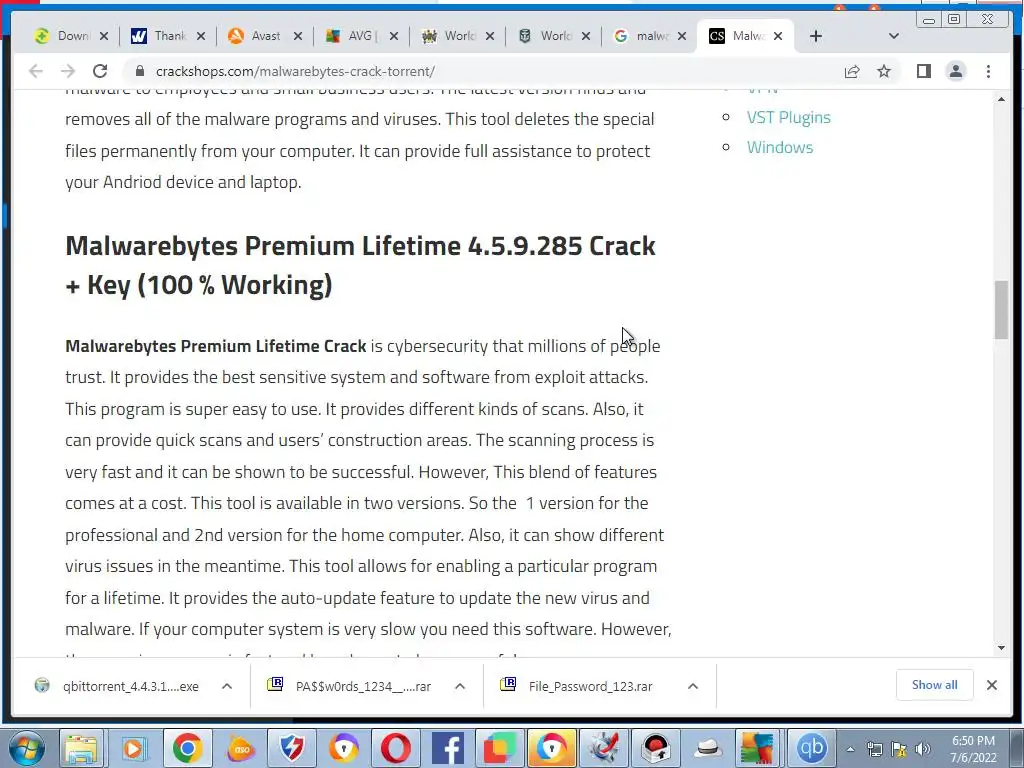Click the padlock site info icon
The height and width of the screenshot is (768, 1024).
[x=139, y=71]
